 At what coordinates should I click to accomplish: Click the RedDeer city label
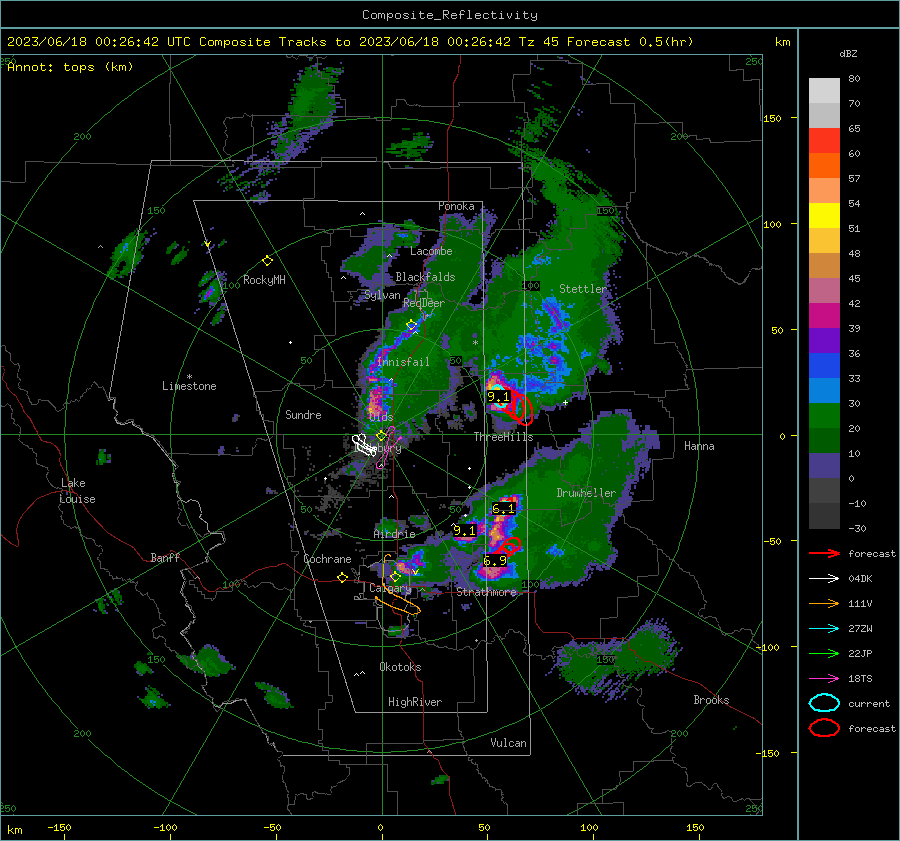pos(424,303)
